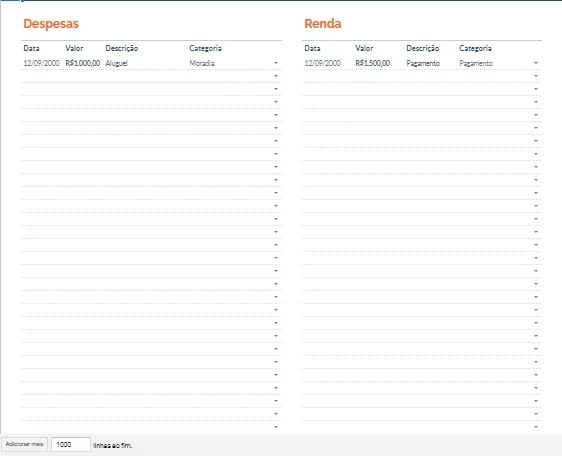
Task: Open the Moradia category dropdown arrow
Action: 276,63
